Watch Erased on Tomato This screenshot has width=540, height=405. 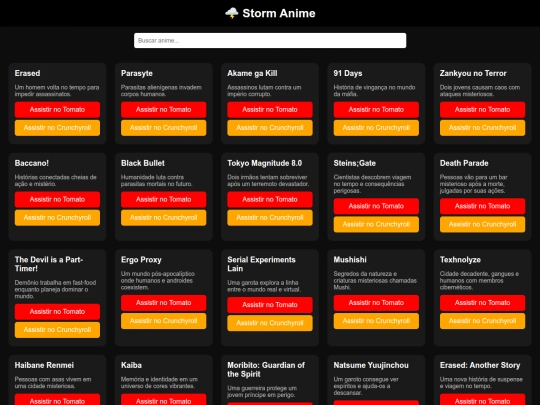tap(57, 110)
